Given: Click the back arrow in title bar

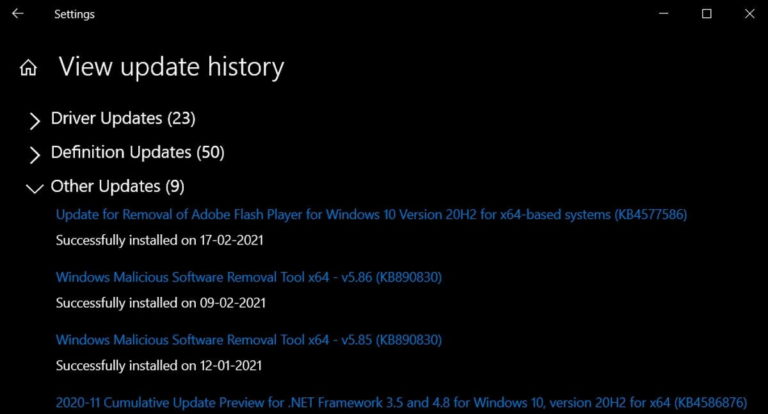Looking at the screenshot, I should click(17, 14).
